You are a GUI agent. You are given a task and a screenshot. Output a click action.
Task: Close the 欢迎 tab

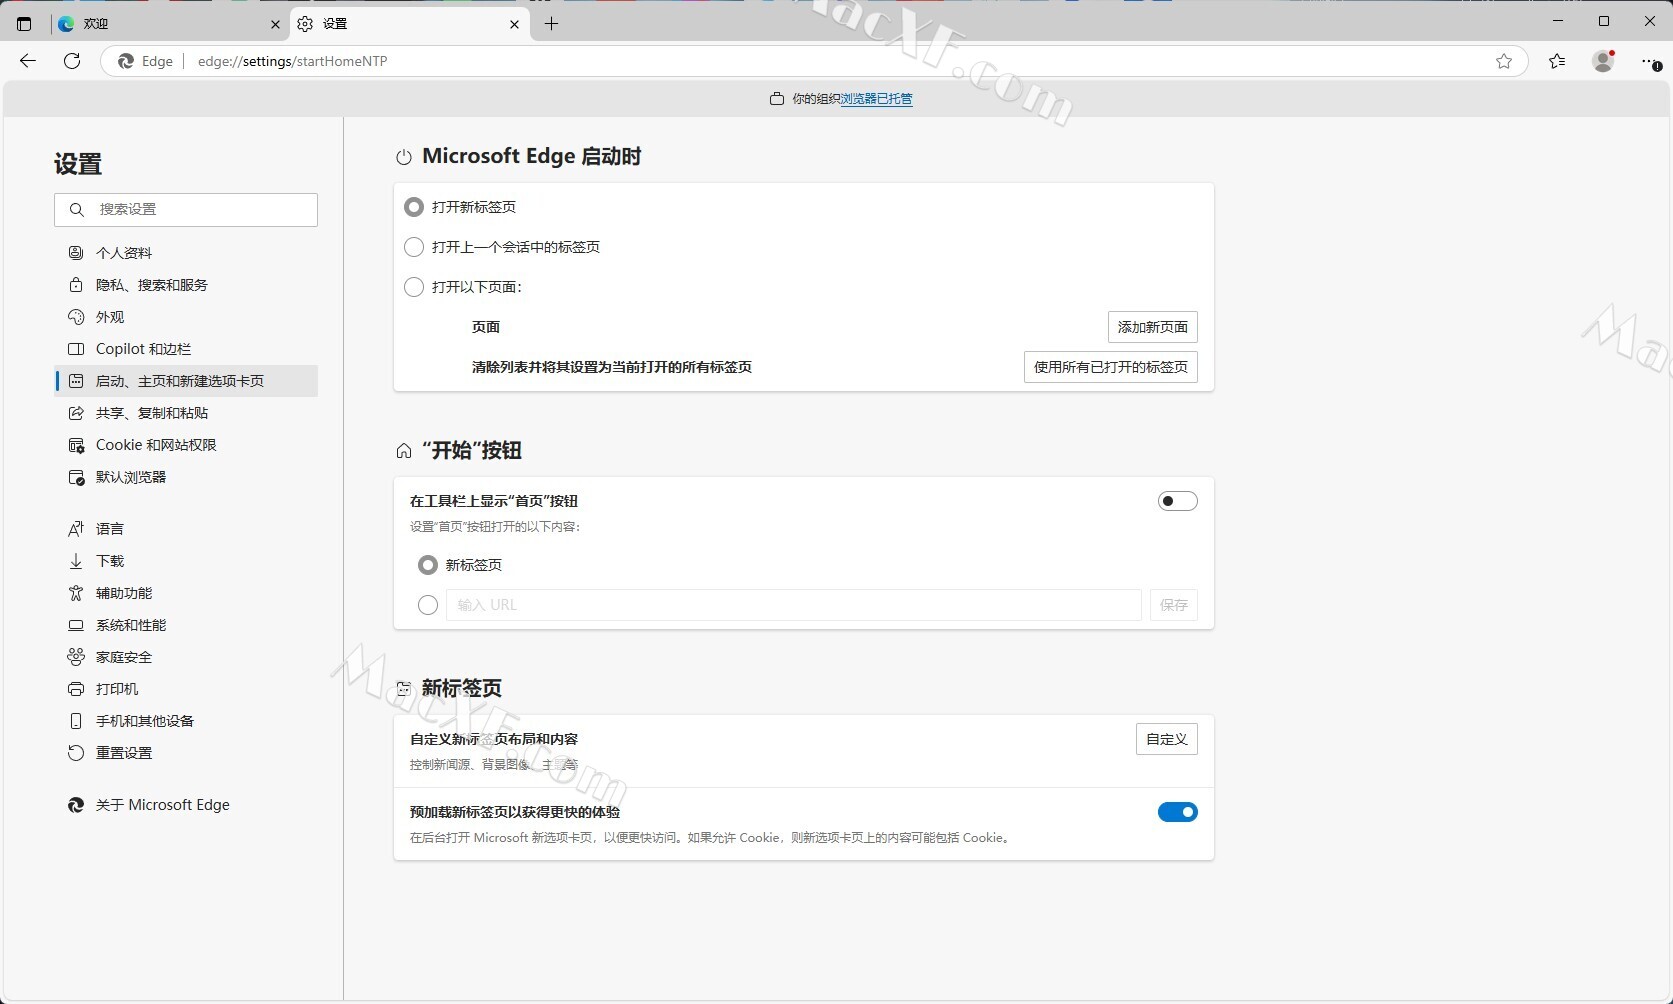[x=276, y=24]
